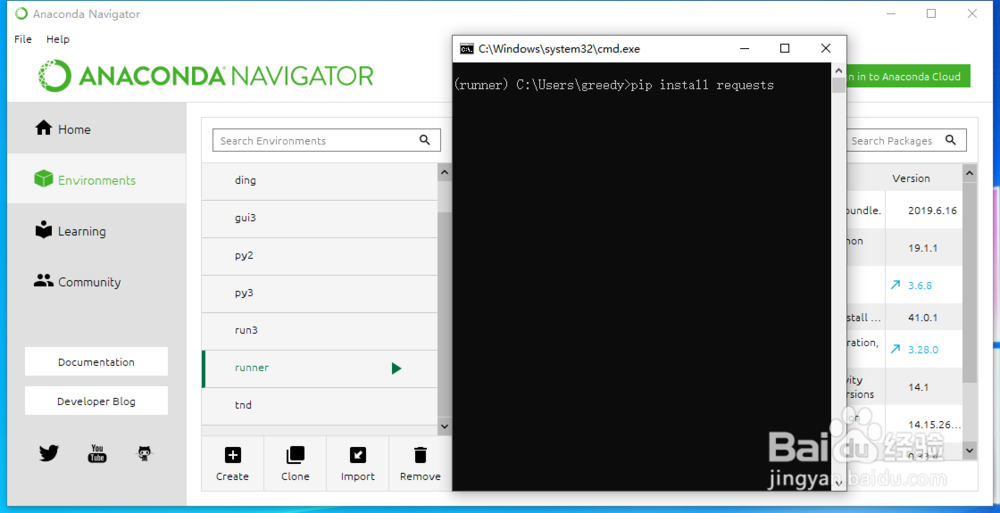Open the Documentation button
Screen dimensions: 1000x513
tap(96, 362)
